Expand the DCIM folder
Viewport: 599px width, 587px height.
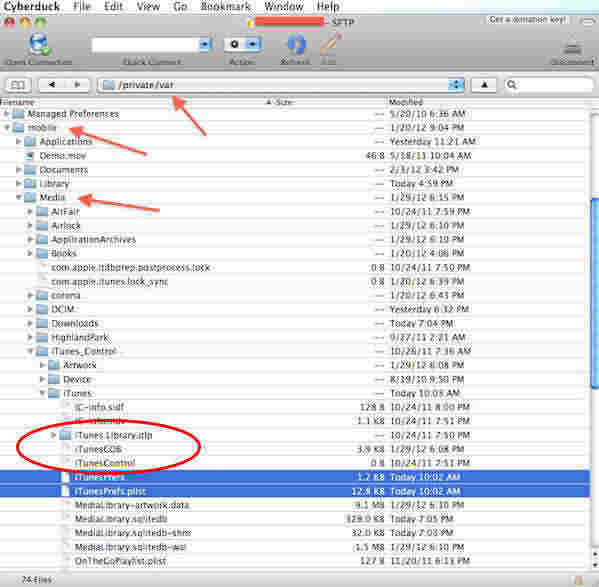point(30,309)
